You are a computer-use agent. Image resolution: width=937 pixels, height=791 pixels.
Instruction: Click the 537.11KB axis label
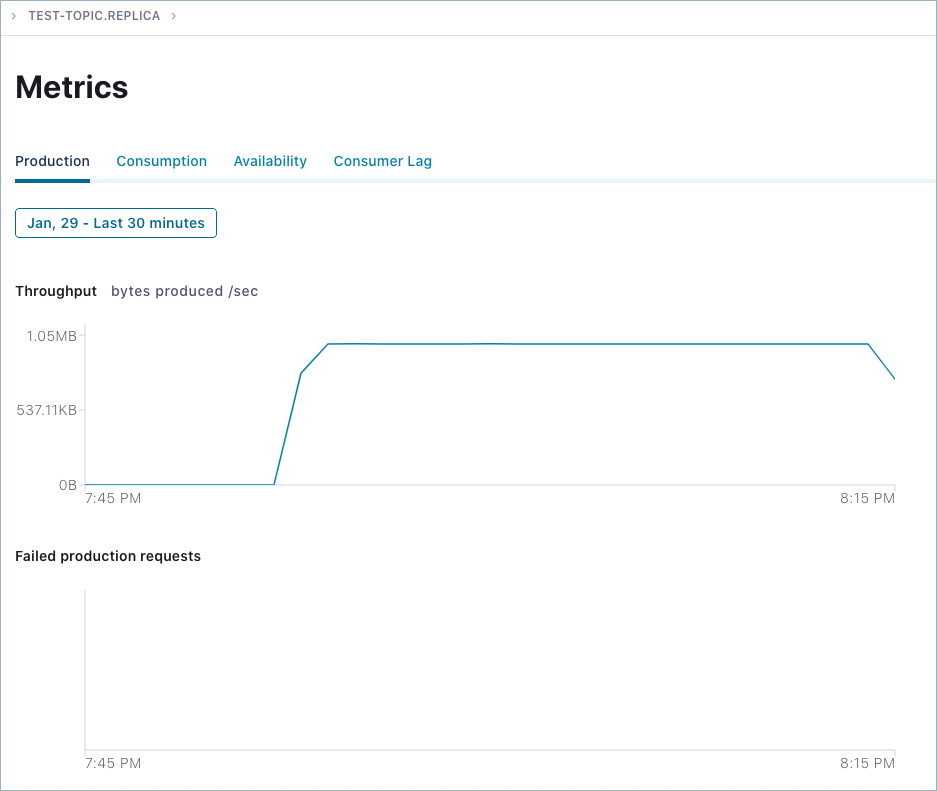47,410
